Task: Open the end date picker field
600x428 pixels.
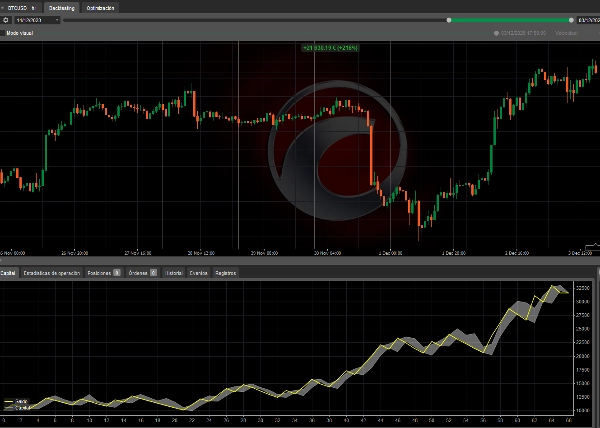Action: click(588, 19)
